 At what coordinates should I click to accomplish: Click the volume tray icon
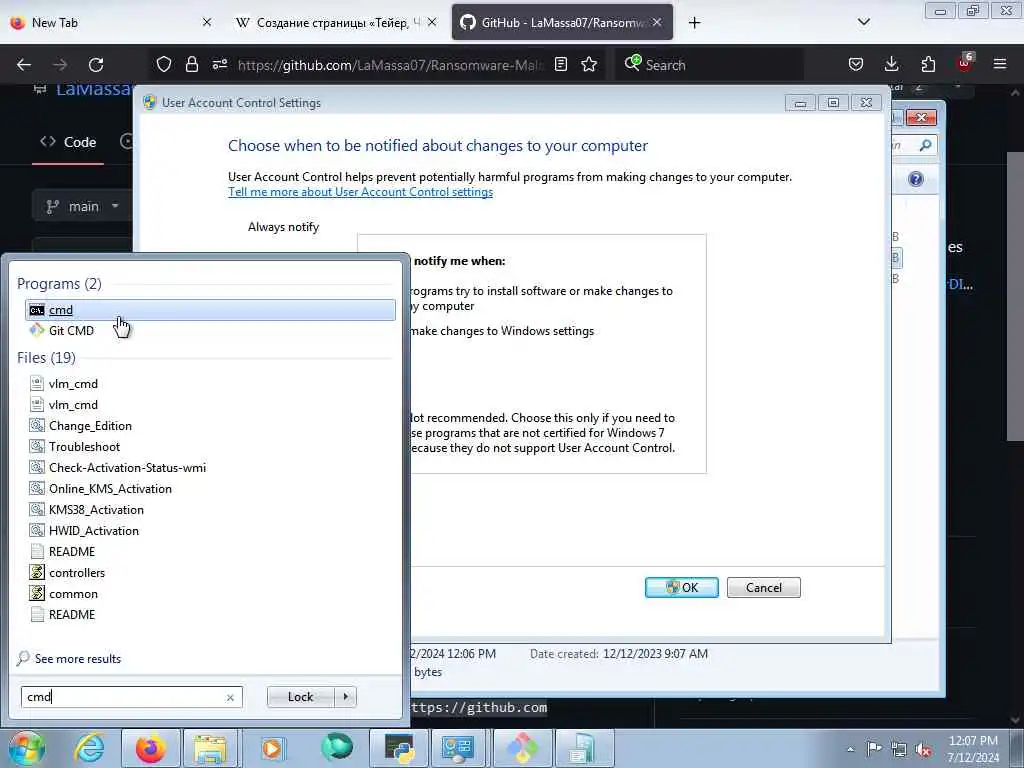tap(923, 749)
